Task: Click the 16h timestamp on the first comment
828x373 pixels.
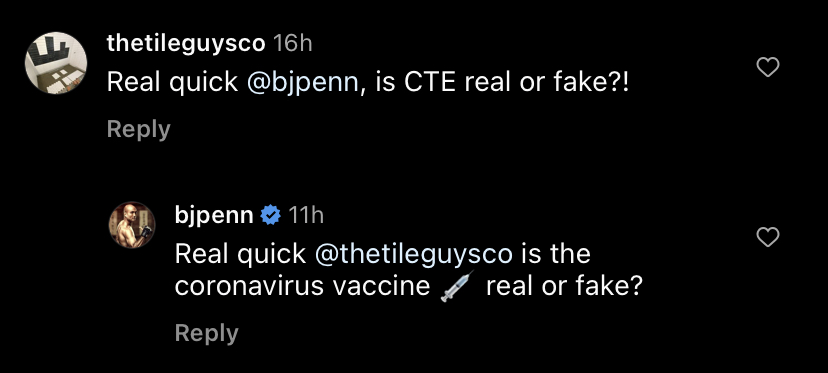Action: pyautogui.click(x=293, y=43)
